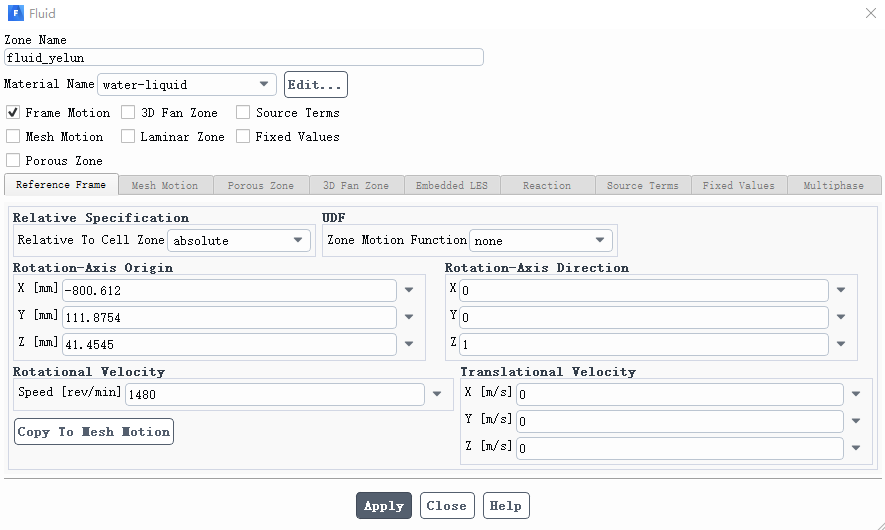Open Zone Motion Function dropdown
Image resolution: width=885 pixels, height=530 pixels.
tap(541, 240)
